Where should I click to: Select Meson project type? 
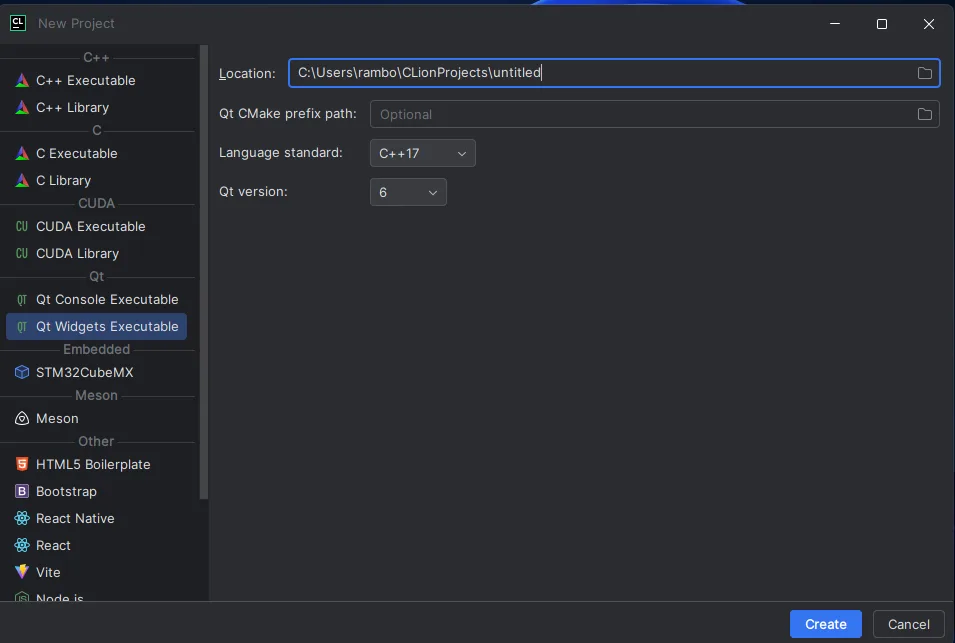96,418
